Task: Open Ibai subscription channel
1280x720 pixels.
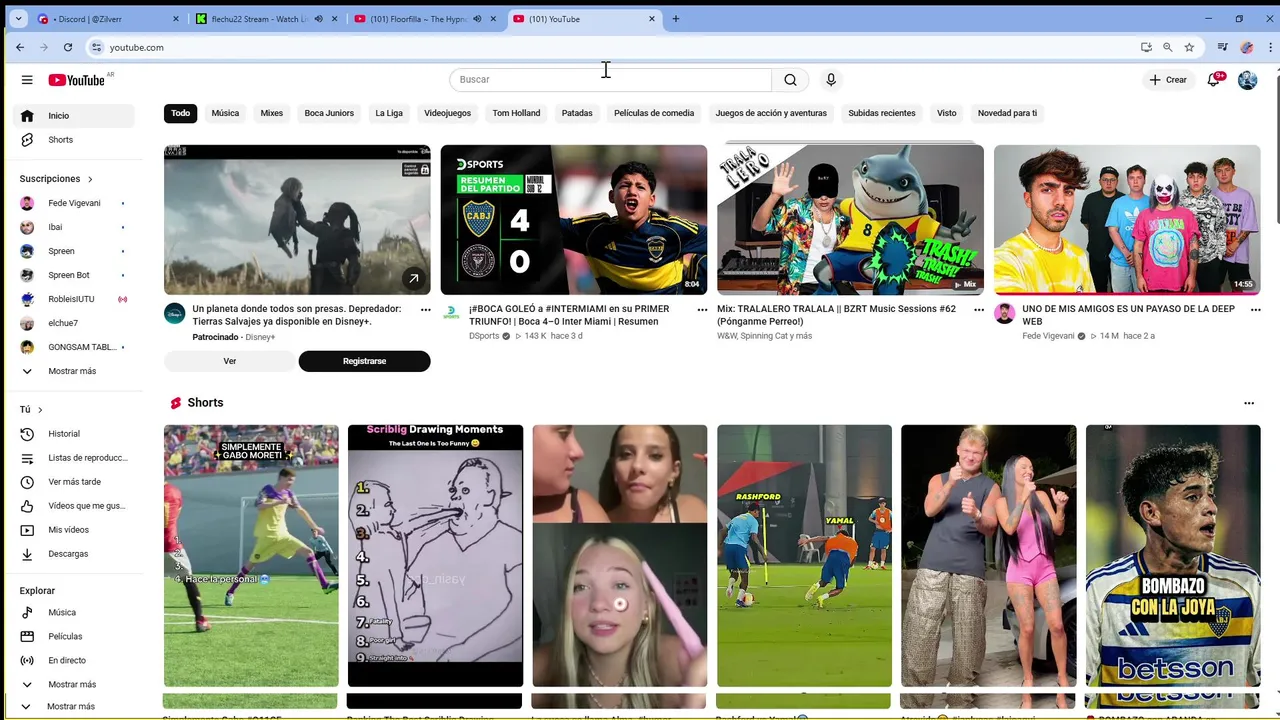Action: 74,227
